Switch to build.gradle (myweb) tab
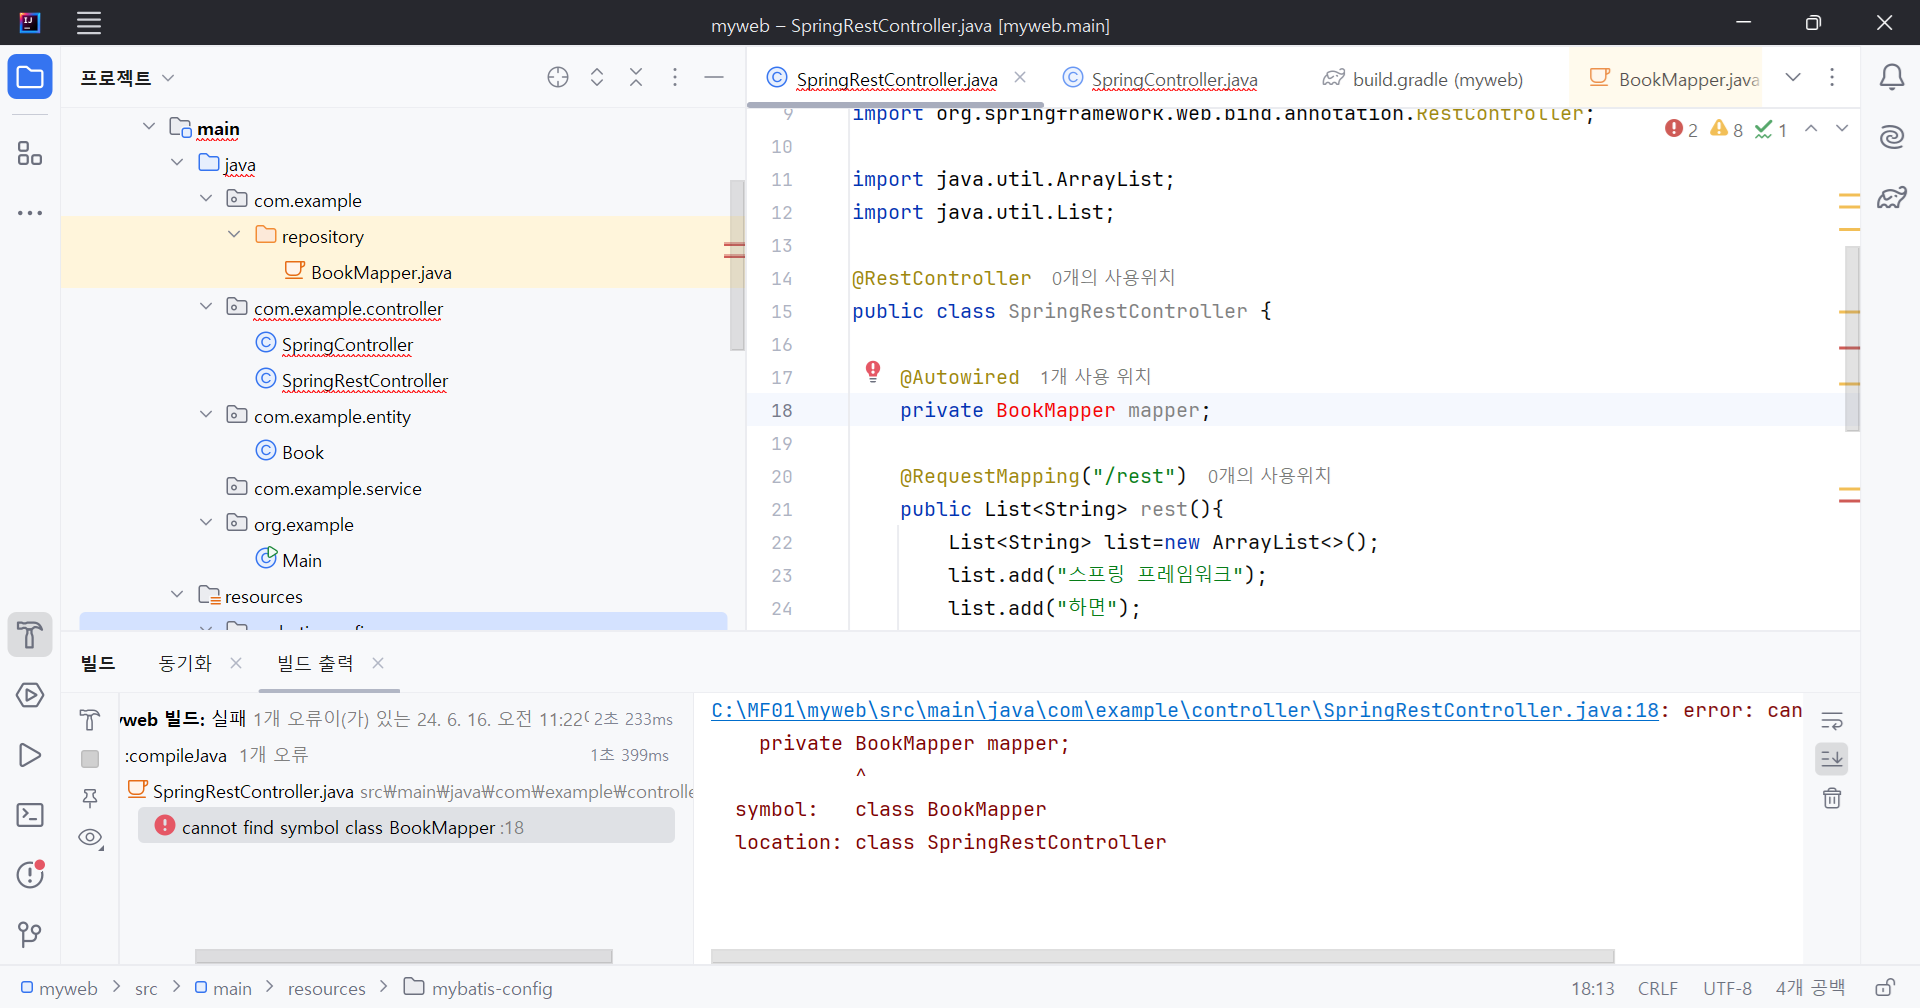The height and width of the screenshot is (1008, 1920). [x=1423, y=79]
